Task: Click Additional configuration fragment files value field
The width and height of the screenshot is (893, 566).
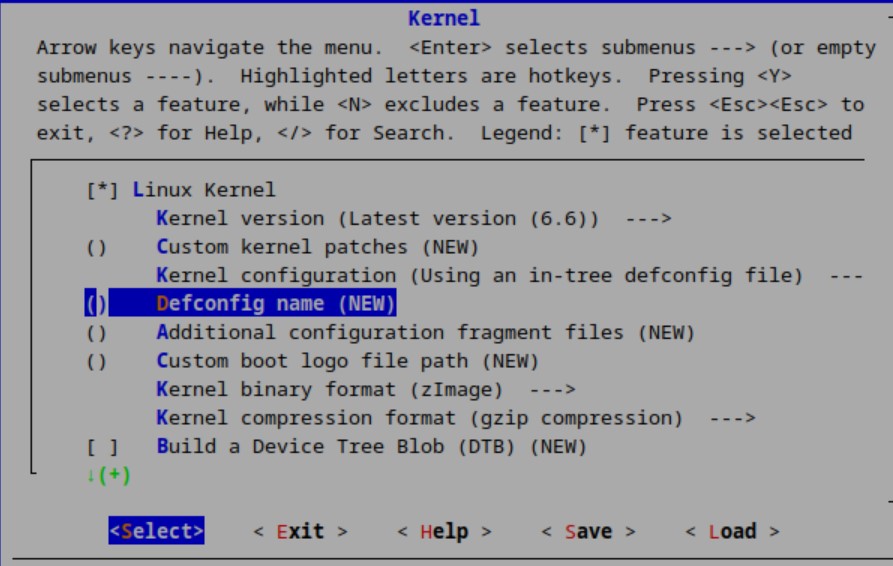Action: (x=96, y=332)
